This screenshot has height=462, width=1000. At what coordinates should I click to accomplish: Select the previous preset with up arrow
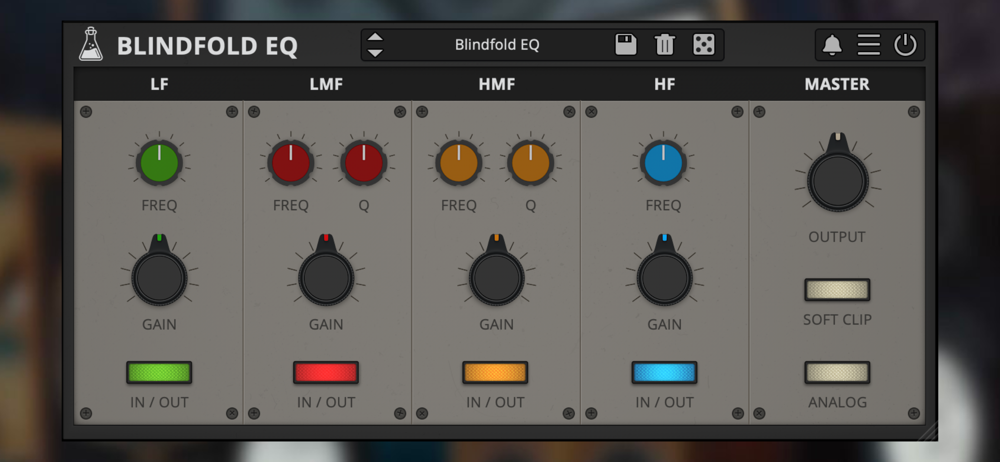pos(375,38)
